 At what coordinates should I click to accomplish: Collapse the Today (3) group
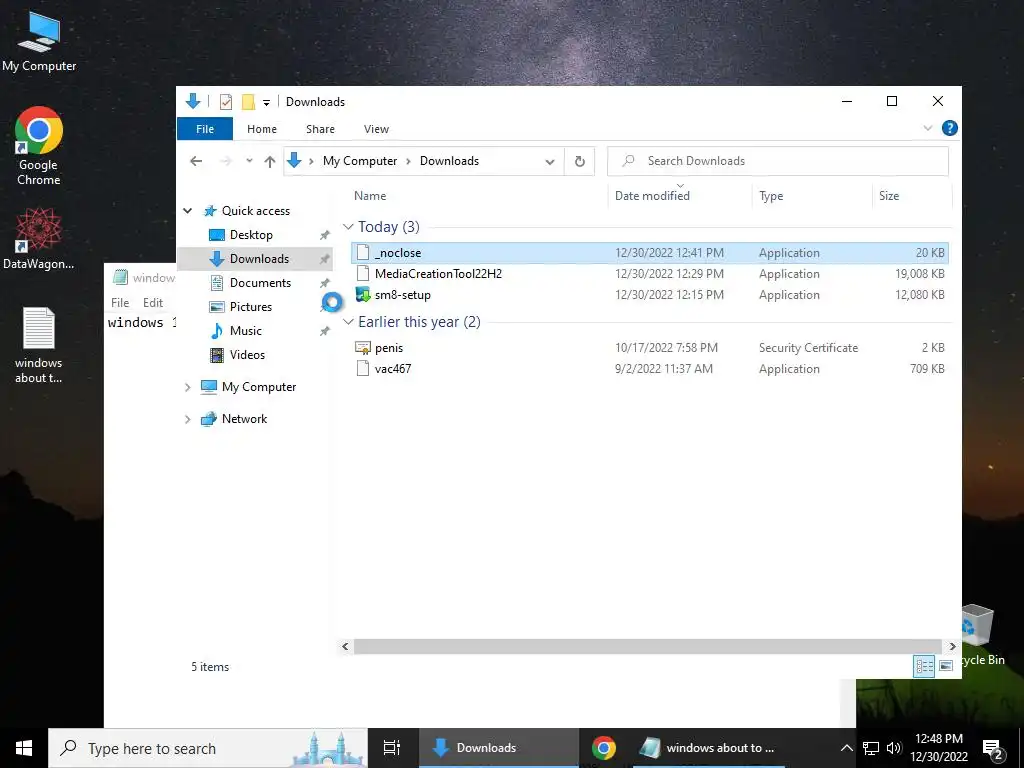348,227
